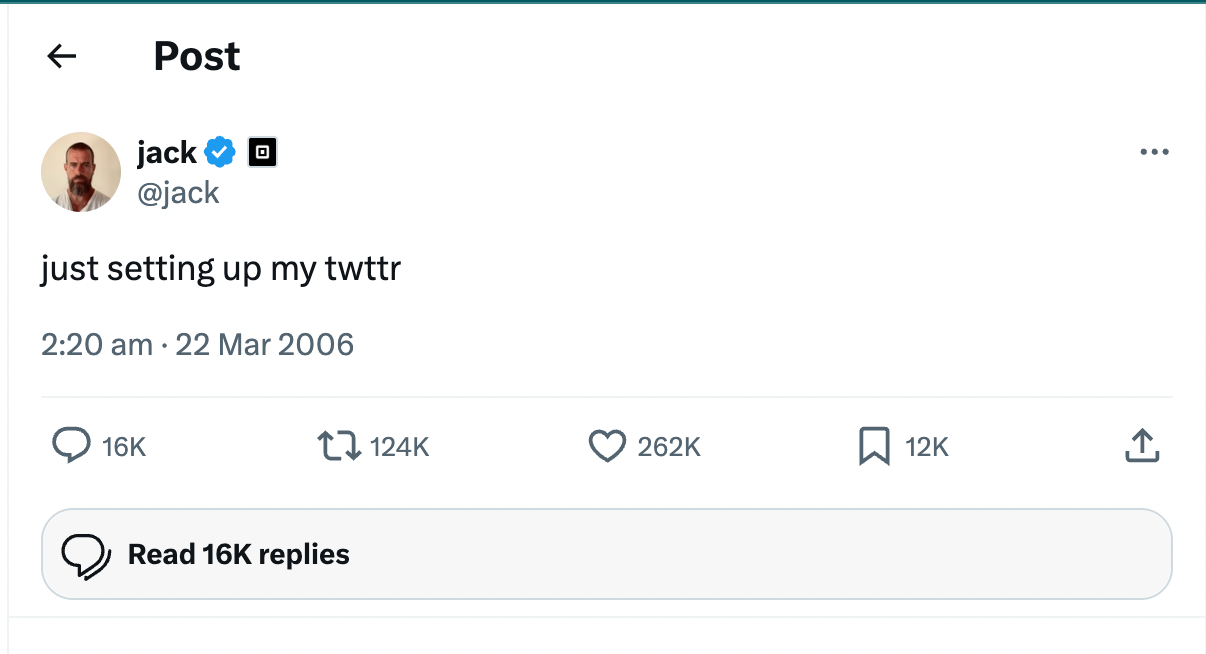The width and height of the screenshot is (1206, 654).
Task: Like the post with the heart icon
Action: click(607, 446)
